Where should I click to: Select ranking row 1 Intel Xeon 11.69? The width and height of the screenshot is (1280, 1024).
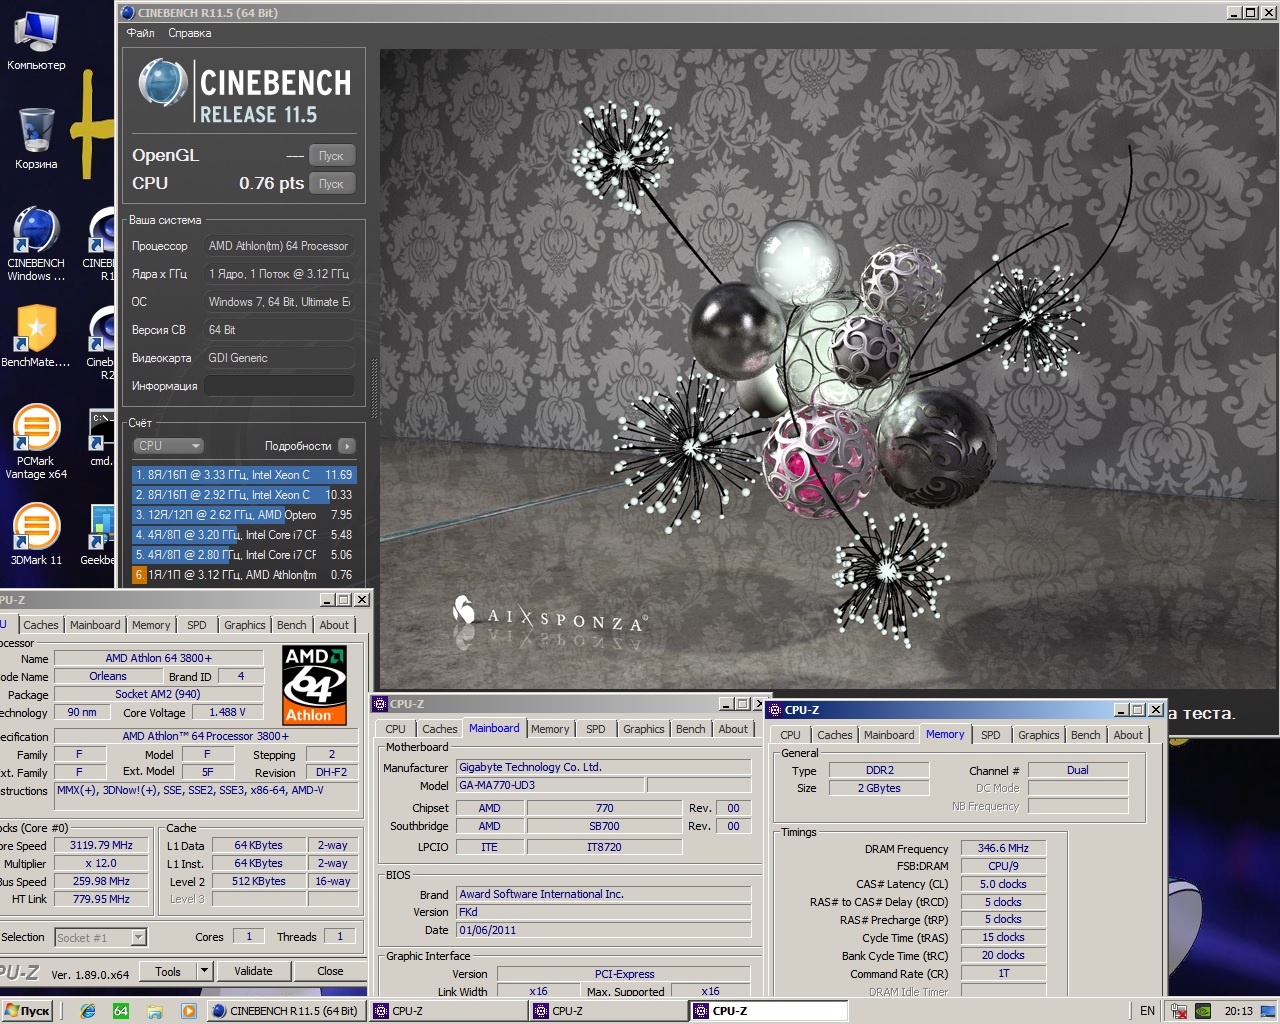(x=244, y=475)
